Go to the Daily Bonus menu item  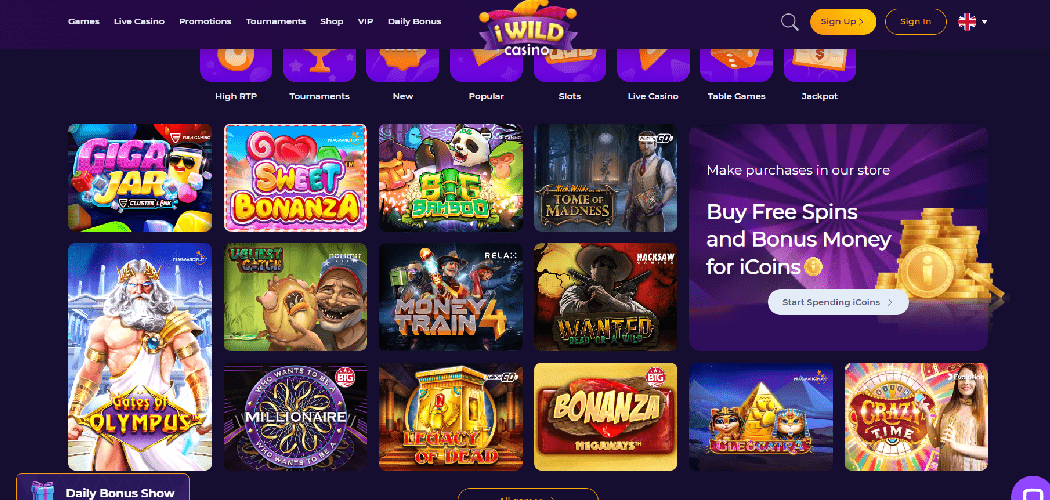(415, 21)
